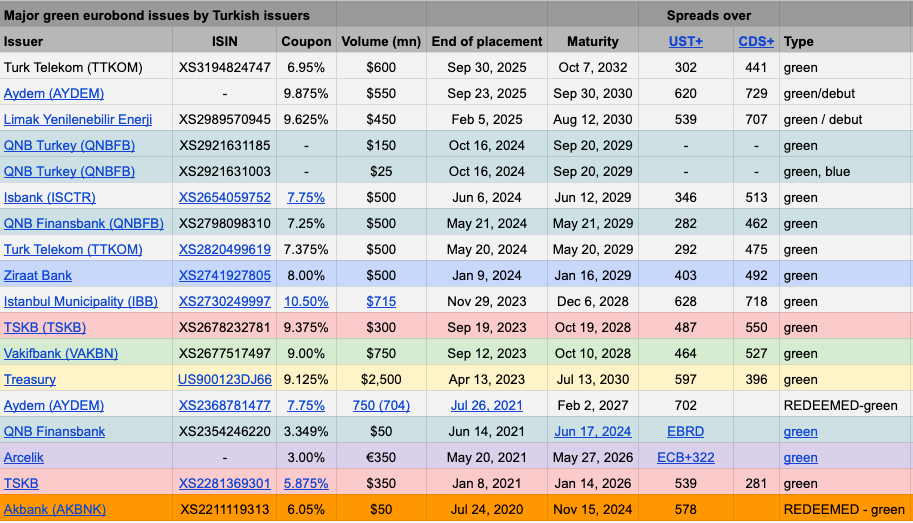Open the UST+ spreads column link

[x=686, y=42]
